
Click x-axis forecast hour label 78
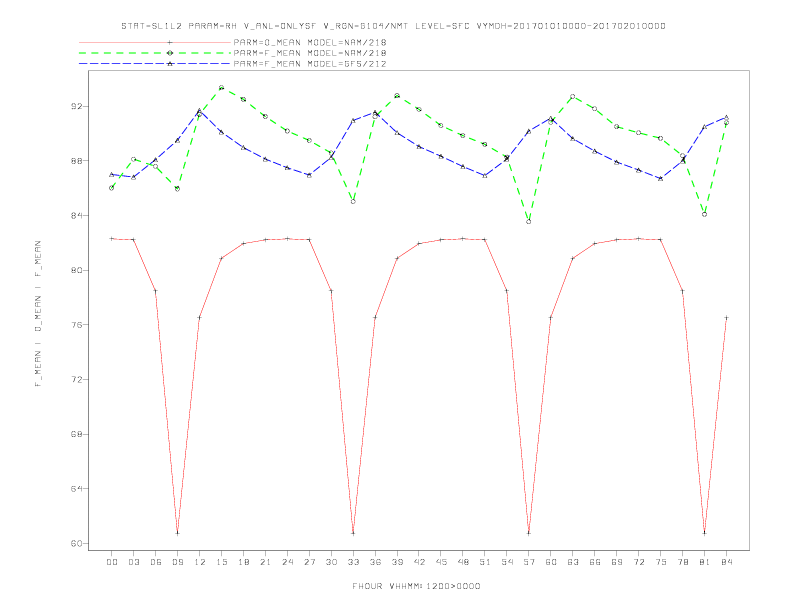tap(682, 562)
